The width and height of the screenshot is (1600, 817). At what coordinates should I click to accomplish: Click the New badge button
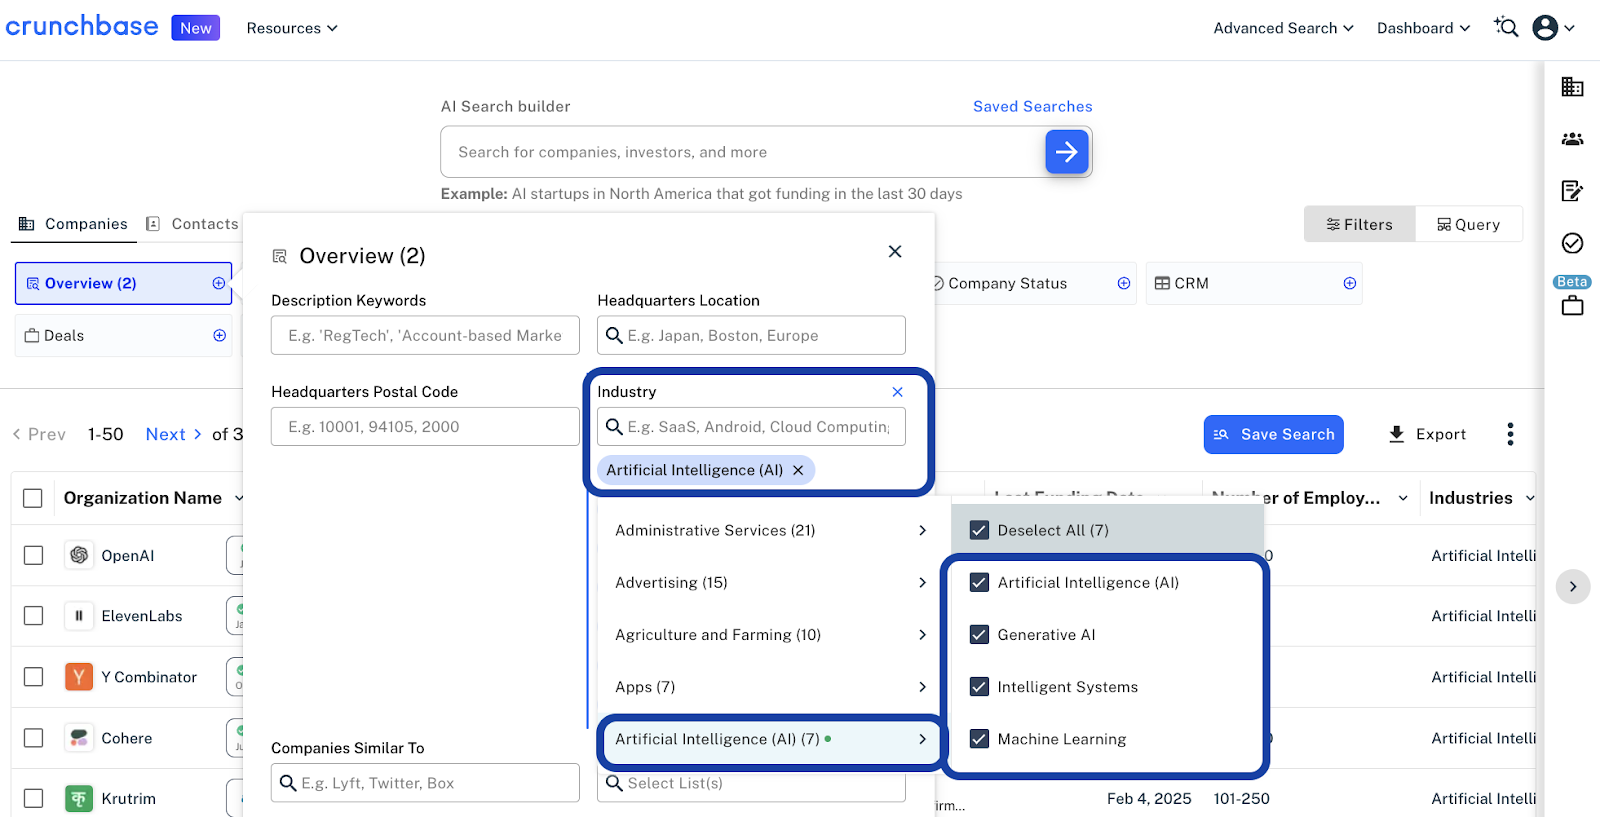(x=196, y=28)
